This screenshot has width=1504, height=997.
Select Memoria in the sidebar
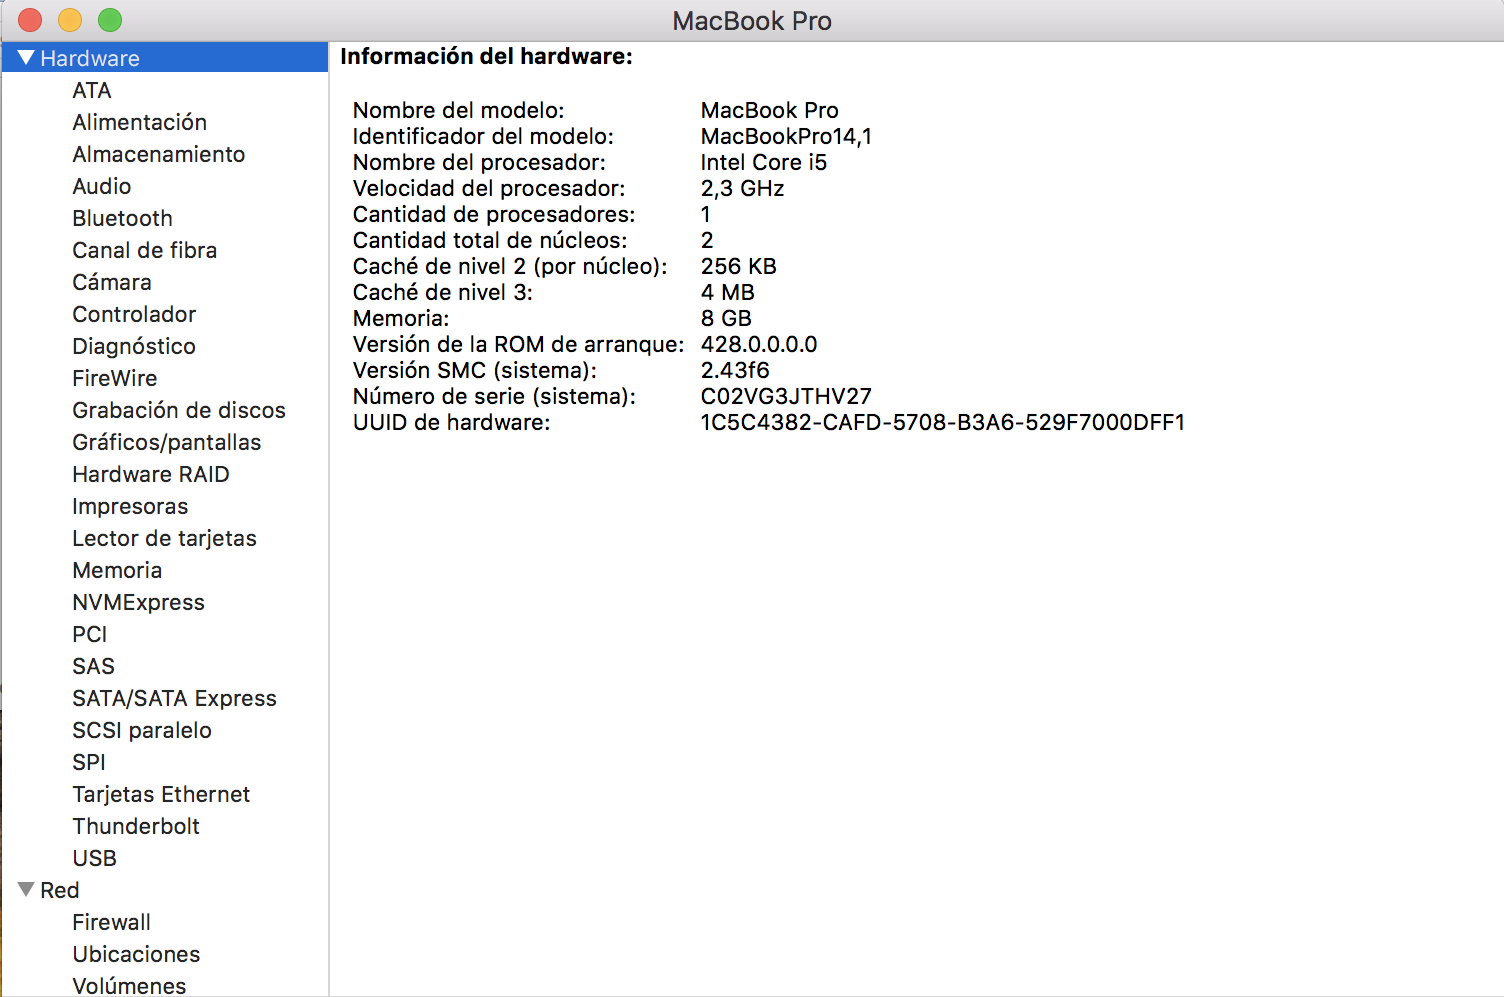click(117, 570)
